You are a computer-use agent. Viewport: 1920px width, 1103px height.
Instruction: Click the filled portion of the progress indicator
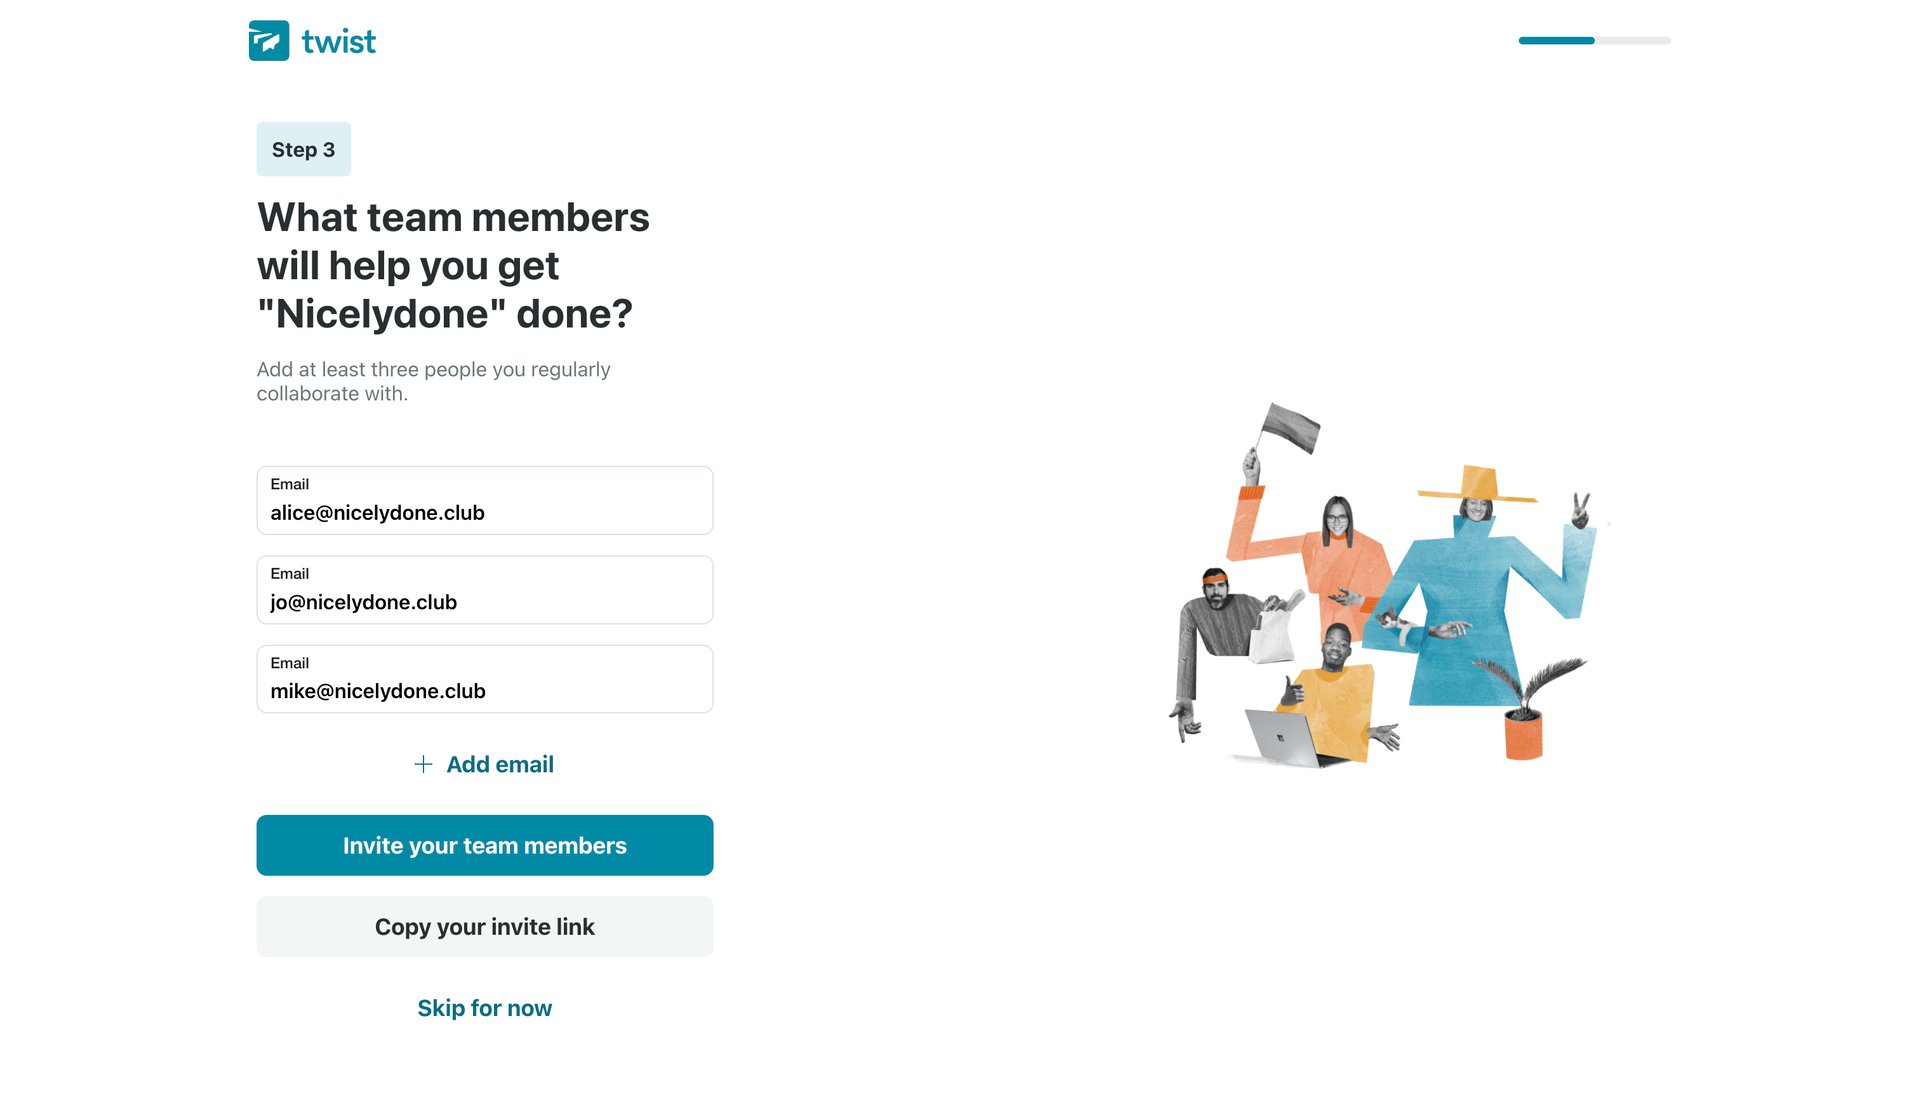(x=1555, y=40)
